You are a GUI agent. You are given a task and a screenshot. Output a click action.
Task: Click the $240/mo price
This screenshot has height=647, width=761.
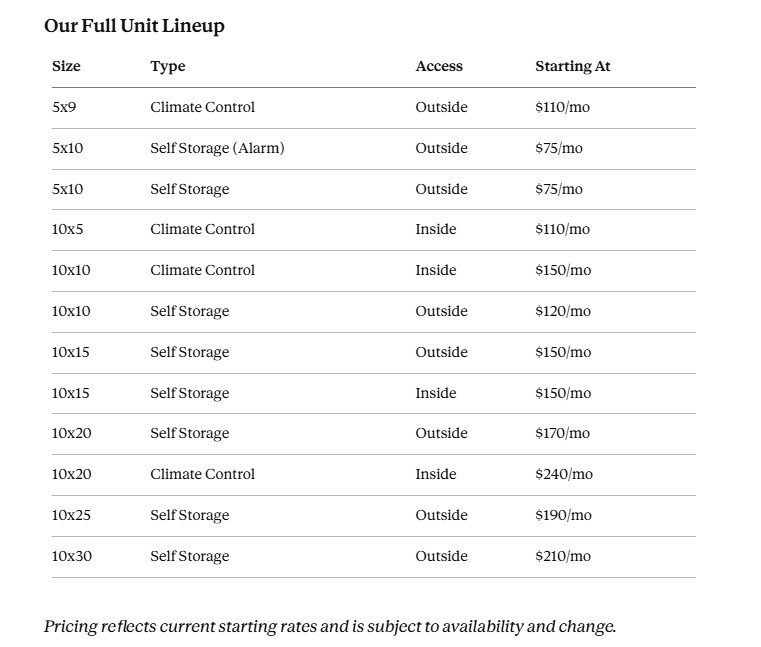[564, 474]
